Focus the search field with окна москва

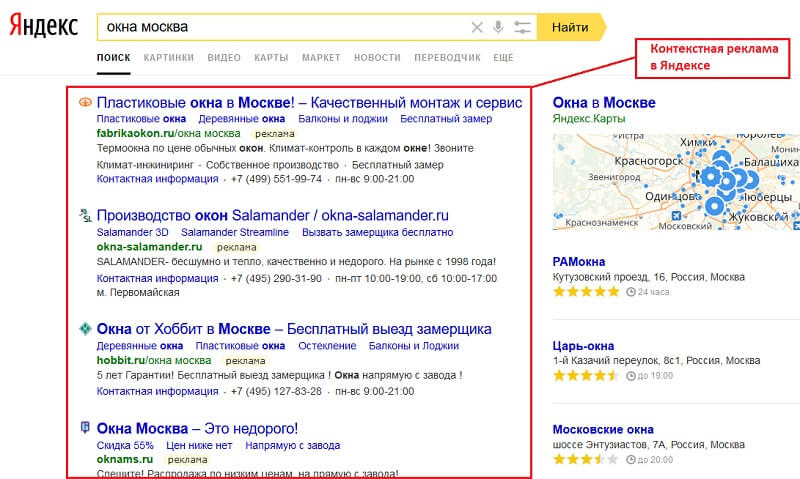coord(280,27)
